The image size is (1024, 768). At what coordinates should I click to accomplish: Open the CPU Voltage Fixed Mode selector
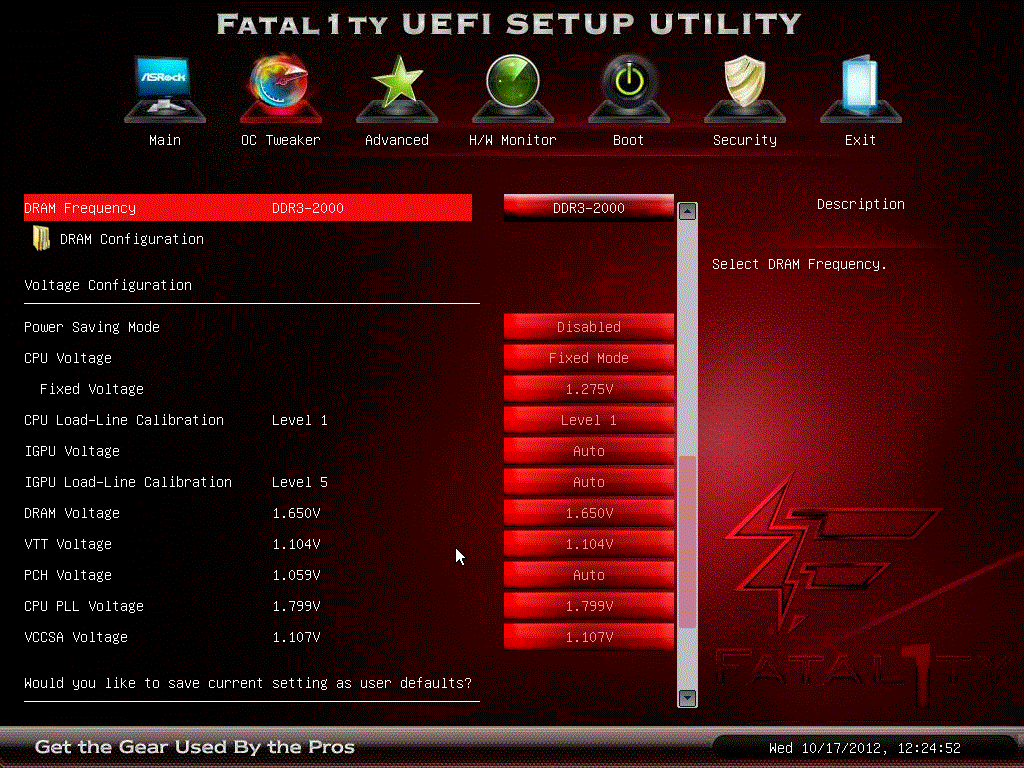point(589,358)
